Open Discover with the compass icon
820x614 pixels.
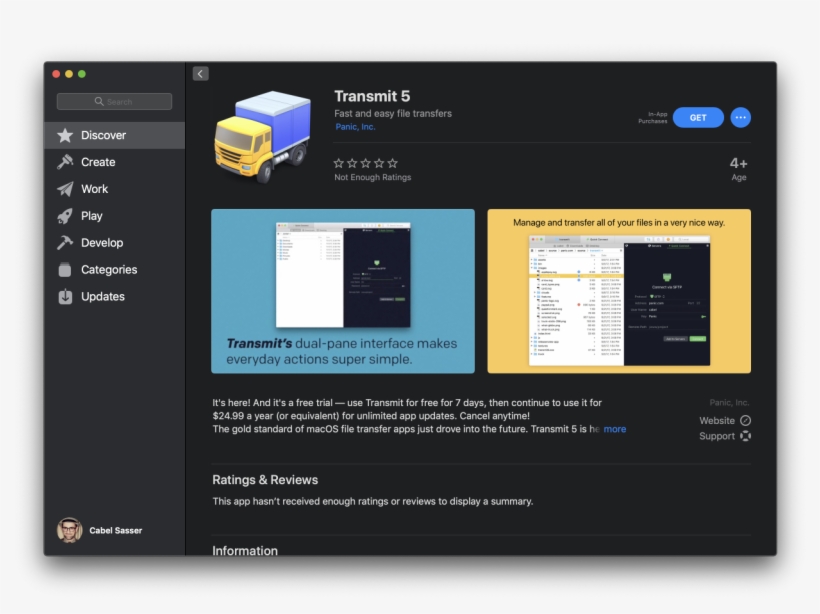[63, 134]
